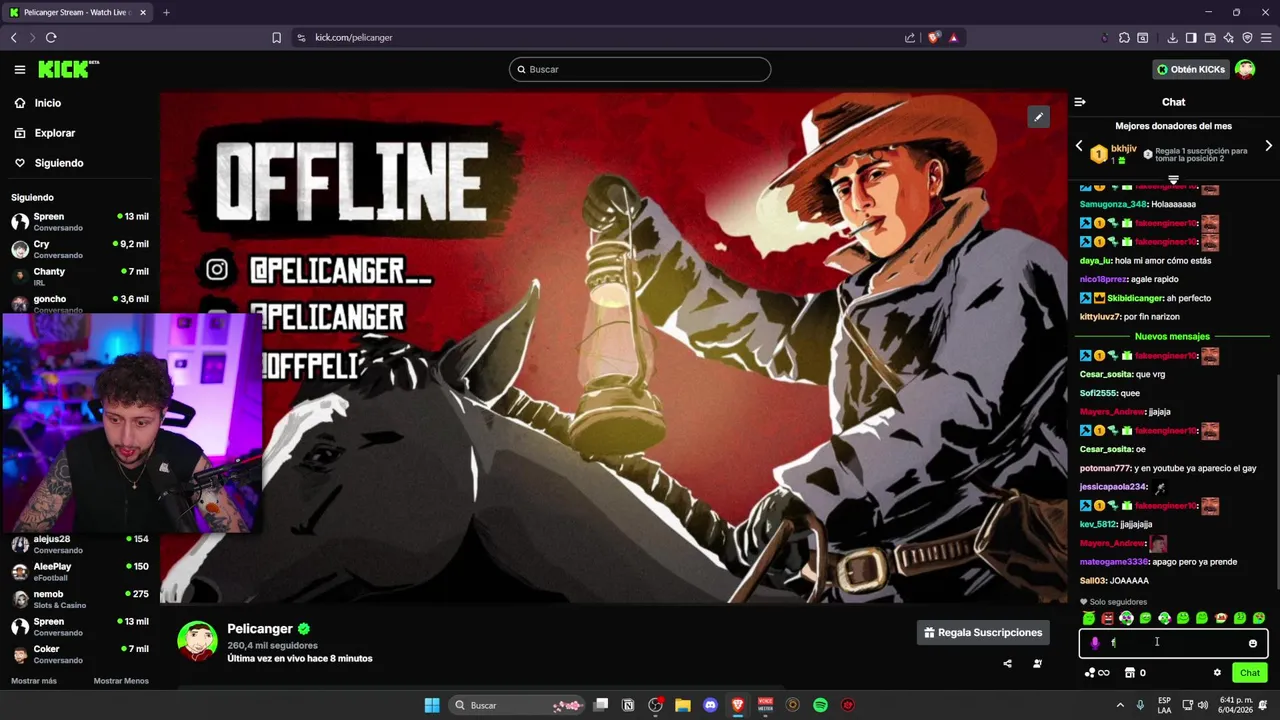Click the user icon beside share
1280x720 pixels.
tap(1037, 664)
